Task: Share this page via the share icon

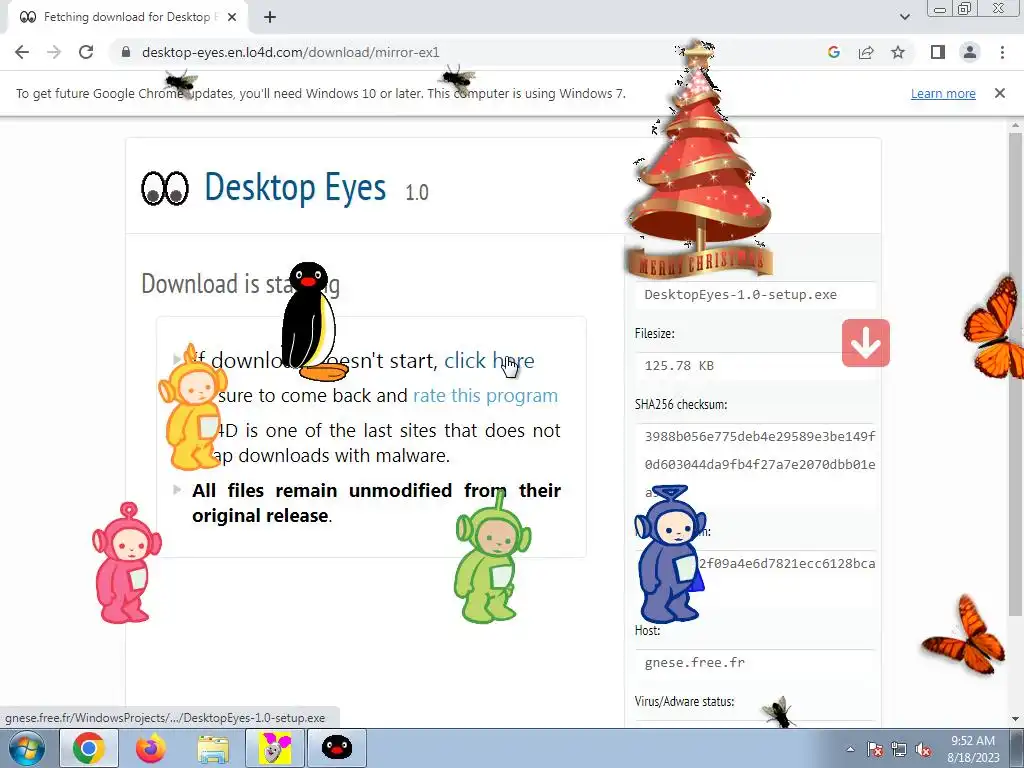Action: point(866,52)
